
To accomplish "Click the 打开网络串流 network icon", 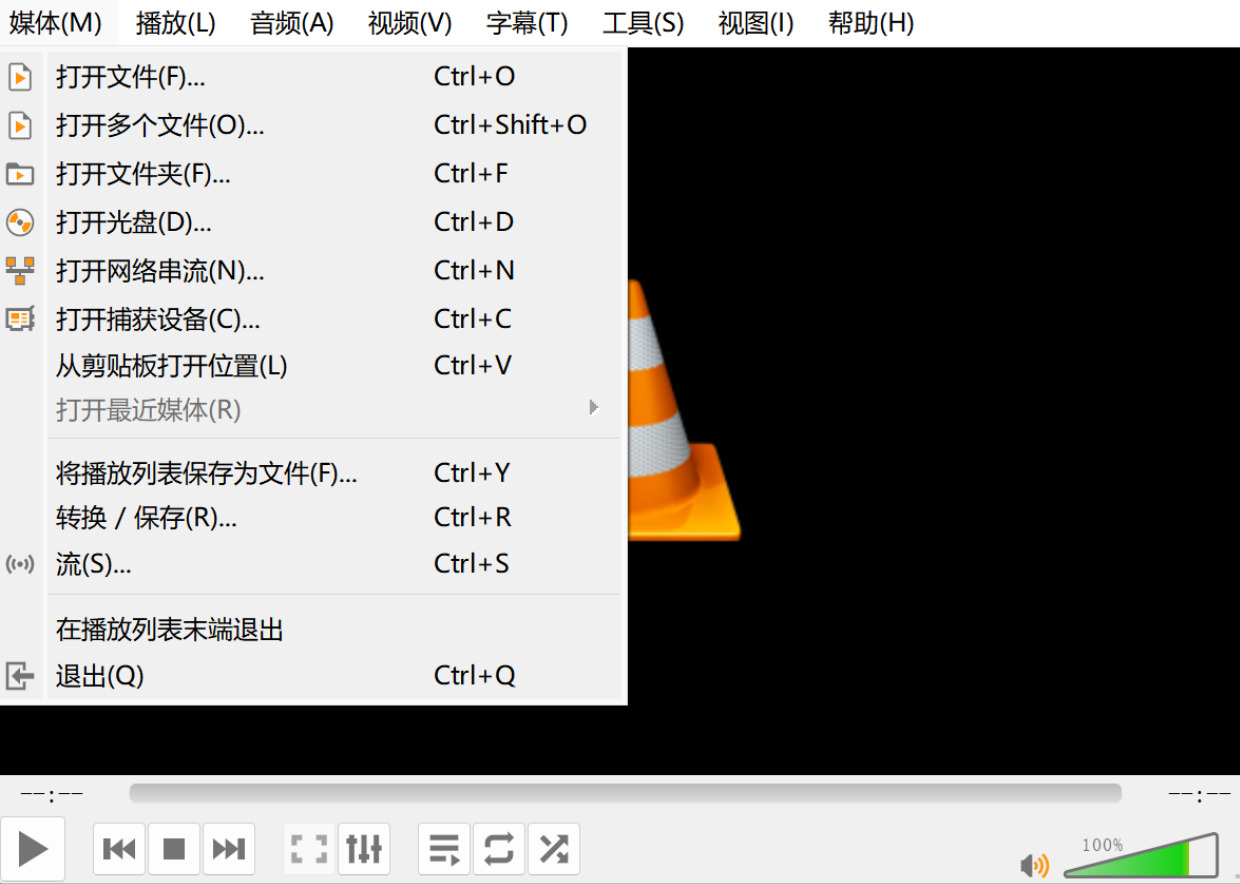I will [x=20, y=270].
